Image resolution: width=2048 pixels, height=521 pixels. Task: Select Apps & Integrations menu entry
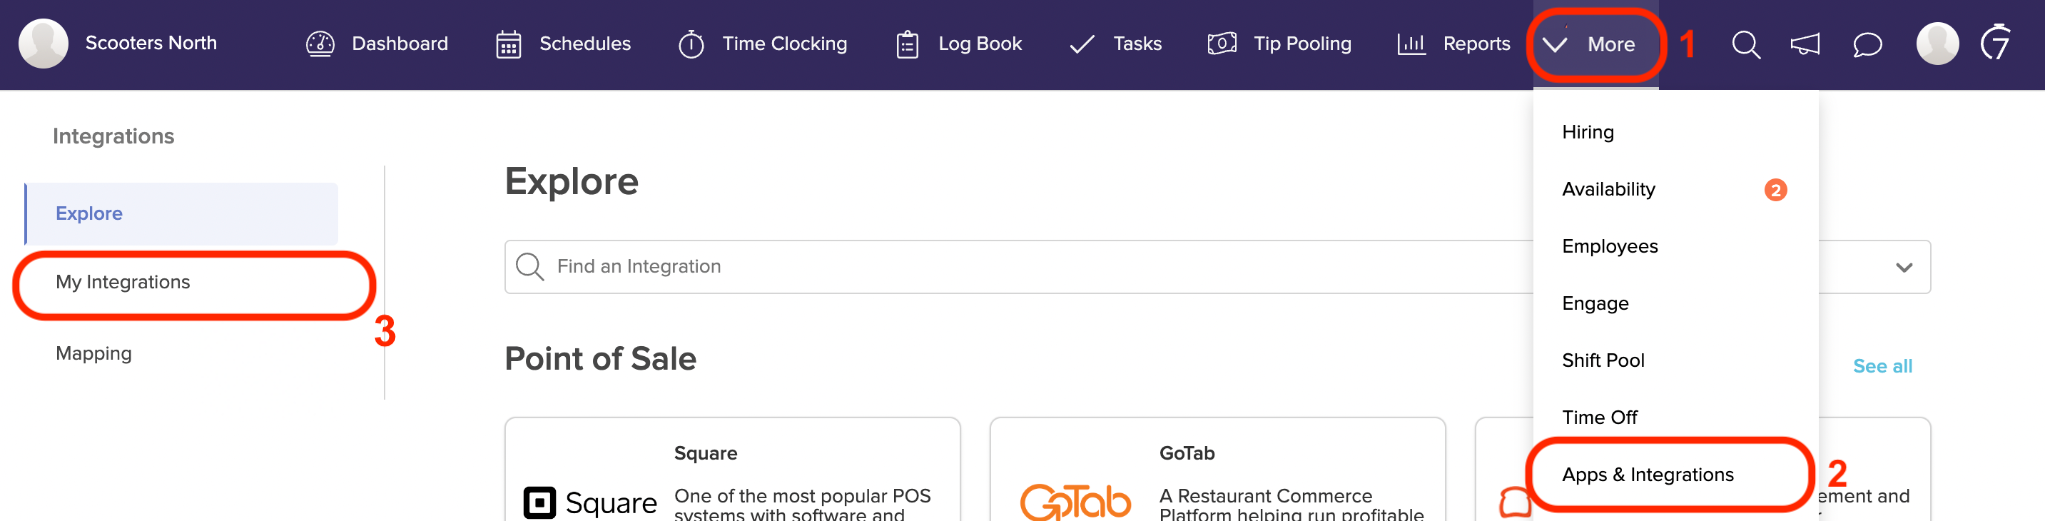(x=1648, y=474)
